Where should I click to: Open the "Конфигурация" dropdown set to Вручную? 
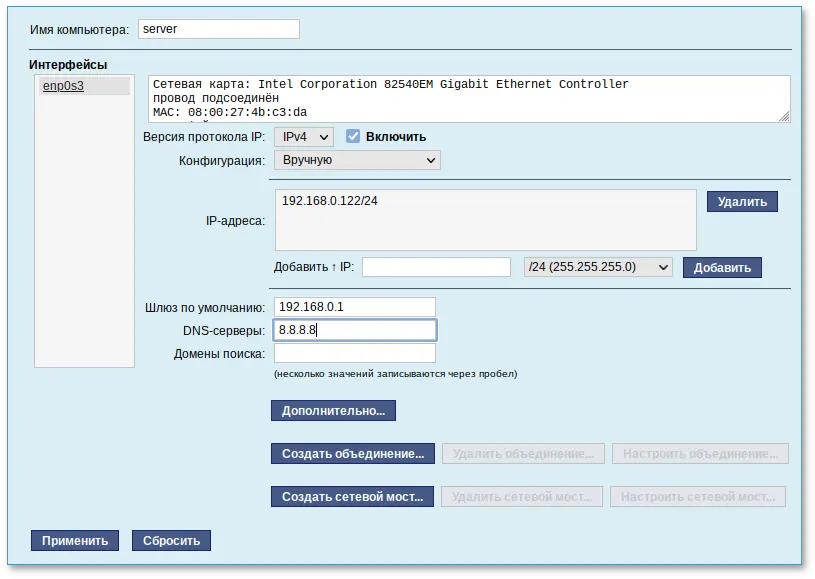coord(356,160)
